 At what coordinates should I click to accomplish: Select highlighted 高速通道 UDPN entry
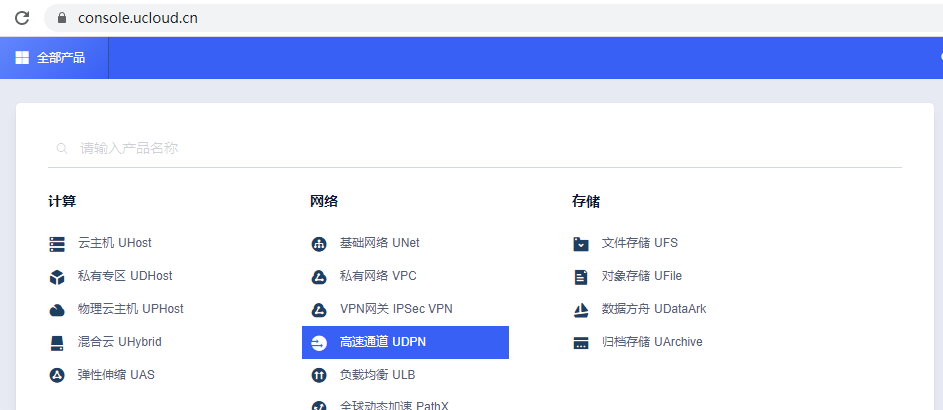point(405,343)
